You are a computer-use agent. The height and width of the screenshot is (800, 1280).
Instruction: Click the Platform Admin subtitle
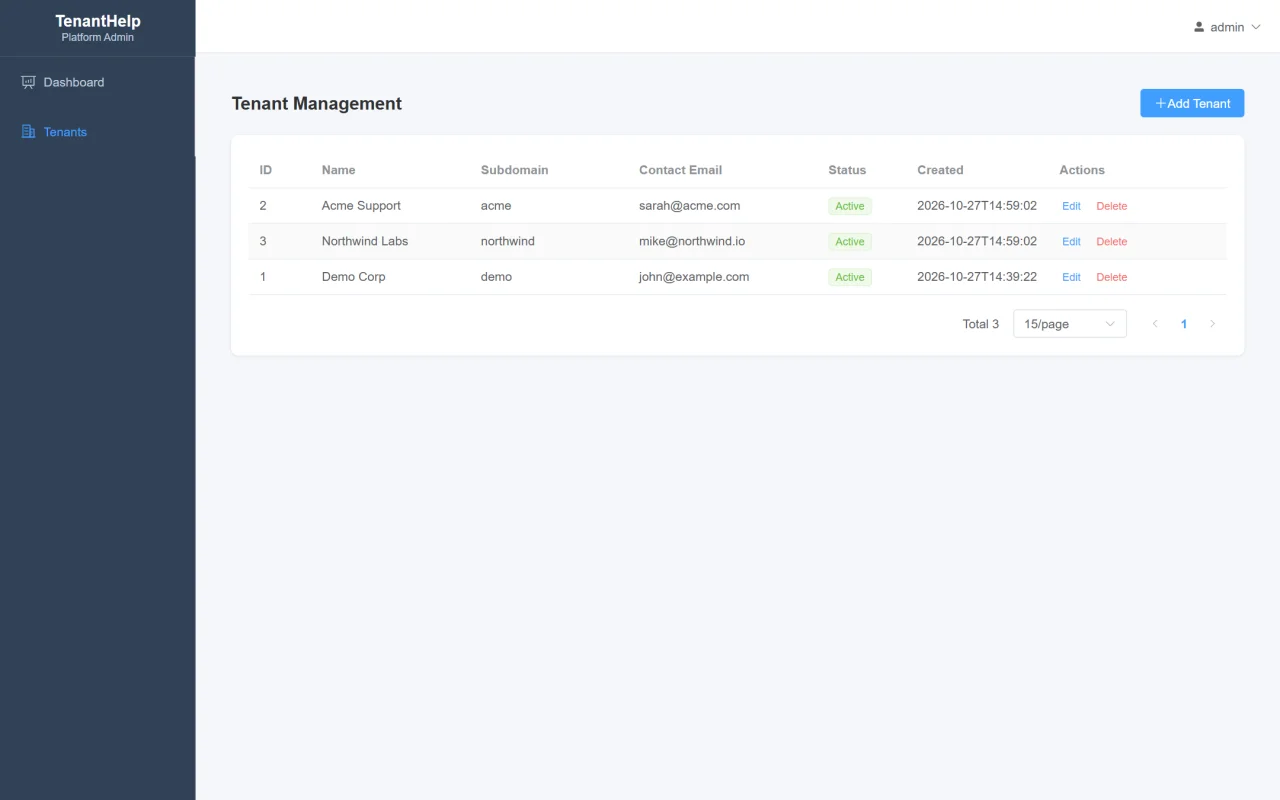(x=98, y=38)
